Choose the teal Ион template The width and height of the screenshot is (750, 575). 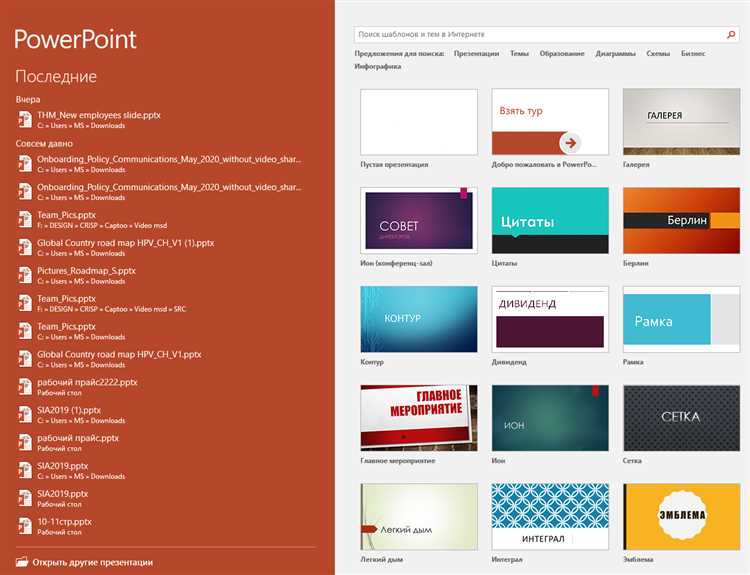550,418
